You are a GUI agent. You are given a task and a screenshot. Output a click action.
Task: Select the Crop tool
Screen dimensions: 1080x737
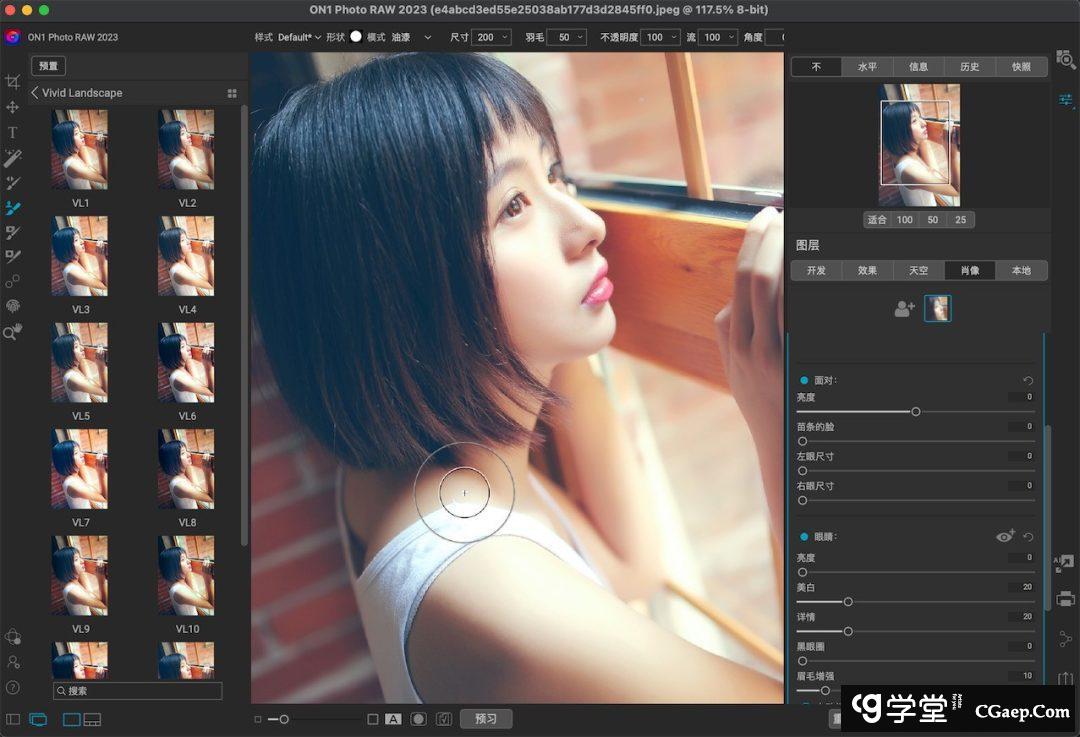(x=13, y=82)
